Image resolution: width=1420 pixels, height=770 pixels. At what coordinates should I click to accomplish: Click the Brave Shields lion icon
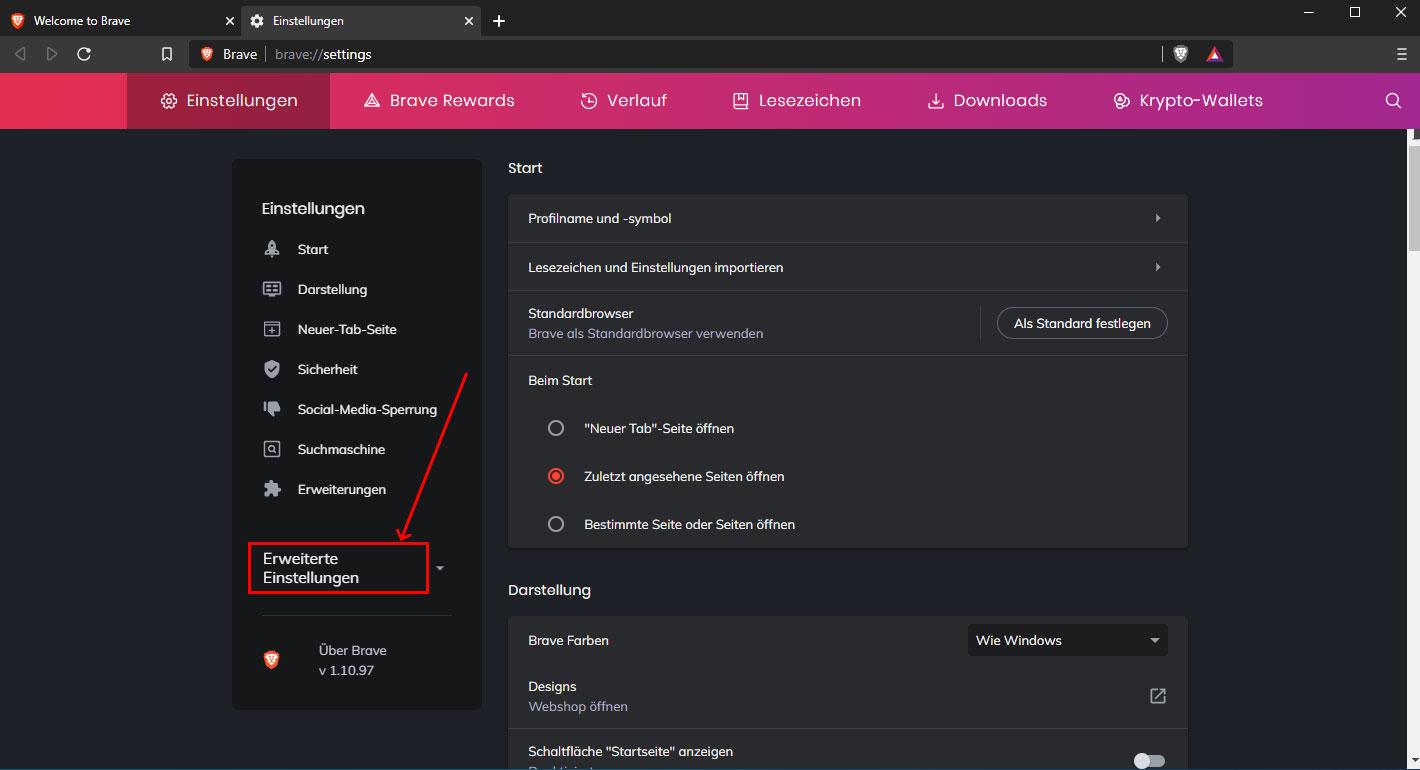1181,54
